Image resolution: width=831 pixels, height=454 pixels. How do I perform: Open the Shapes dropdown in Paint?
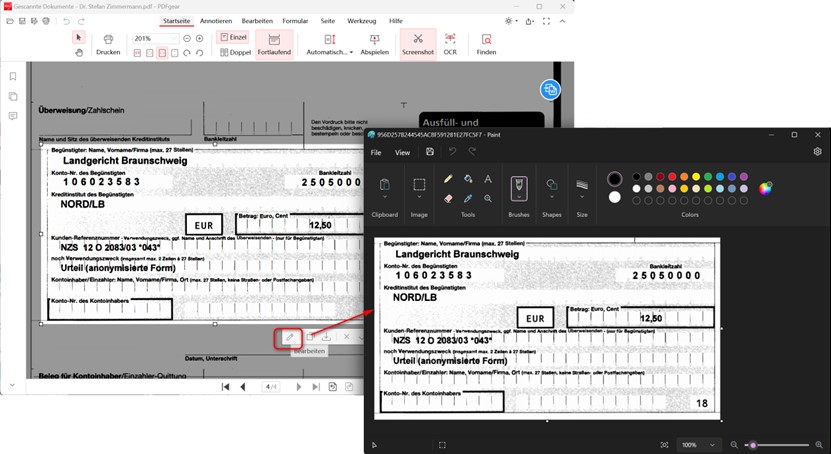click(552, 197)
